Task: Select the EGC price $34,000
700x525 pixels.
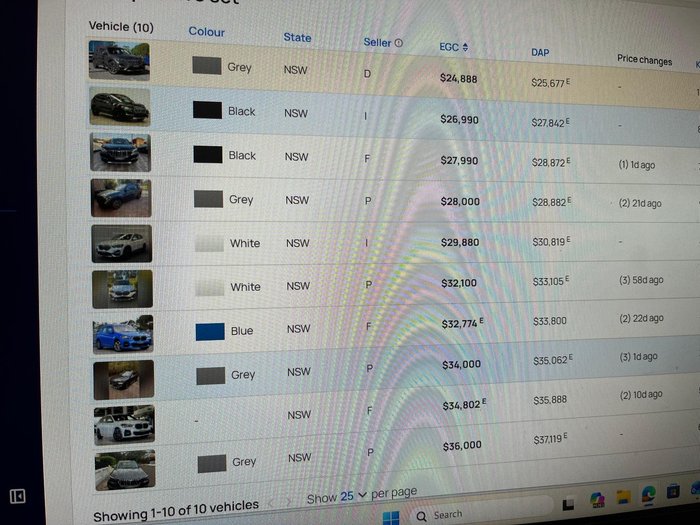Action: [x=462, y=364]
